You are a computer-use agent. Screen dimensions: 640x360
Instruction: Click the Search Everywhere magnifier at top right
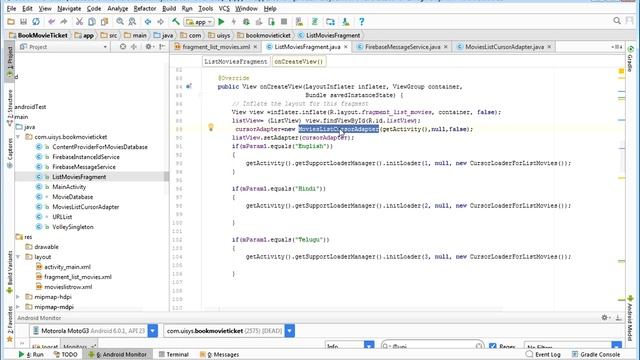(x=617, y=21)
